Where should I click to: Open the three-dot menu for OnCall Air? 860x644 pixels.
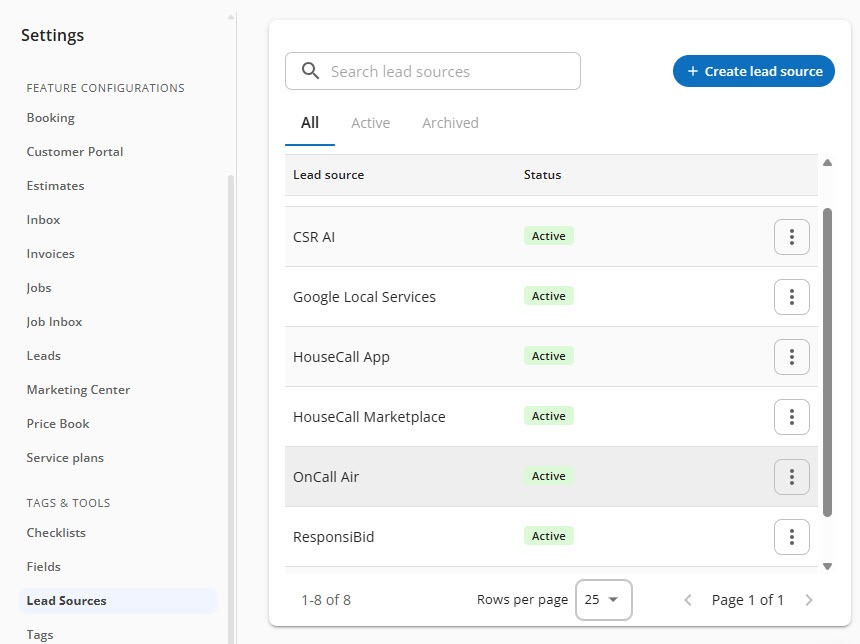(791, 477)
